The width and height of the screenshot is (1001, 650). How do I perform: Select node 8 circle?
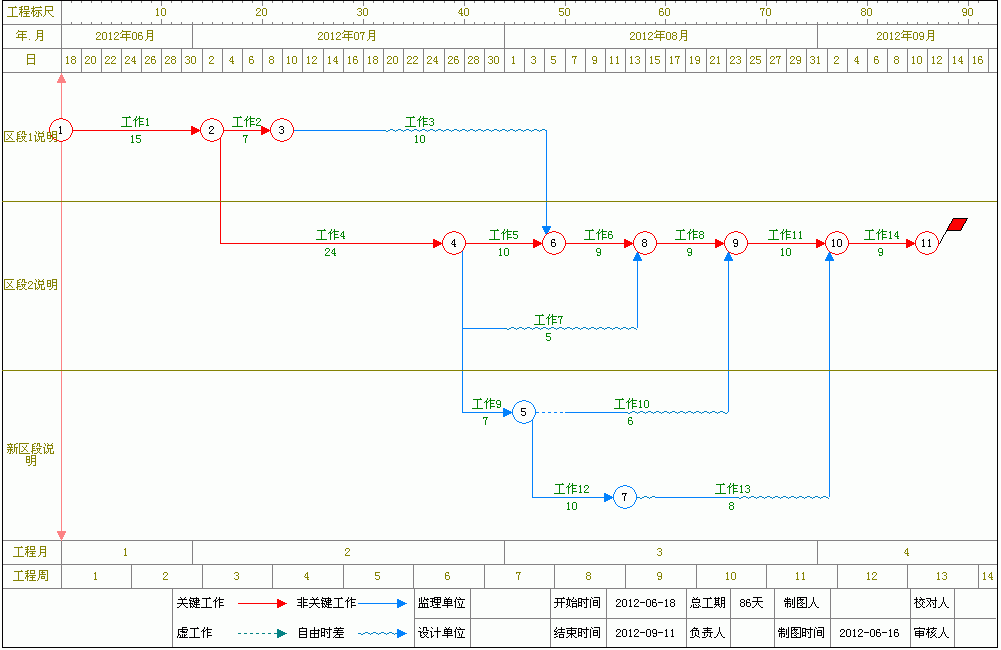pyautogui.click(x=645, y=243)
